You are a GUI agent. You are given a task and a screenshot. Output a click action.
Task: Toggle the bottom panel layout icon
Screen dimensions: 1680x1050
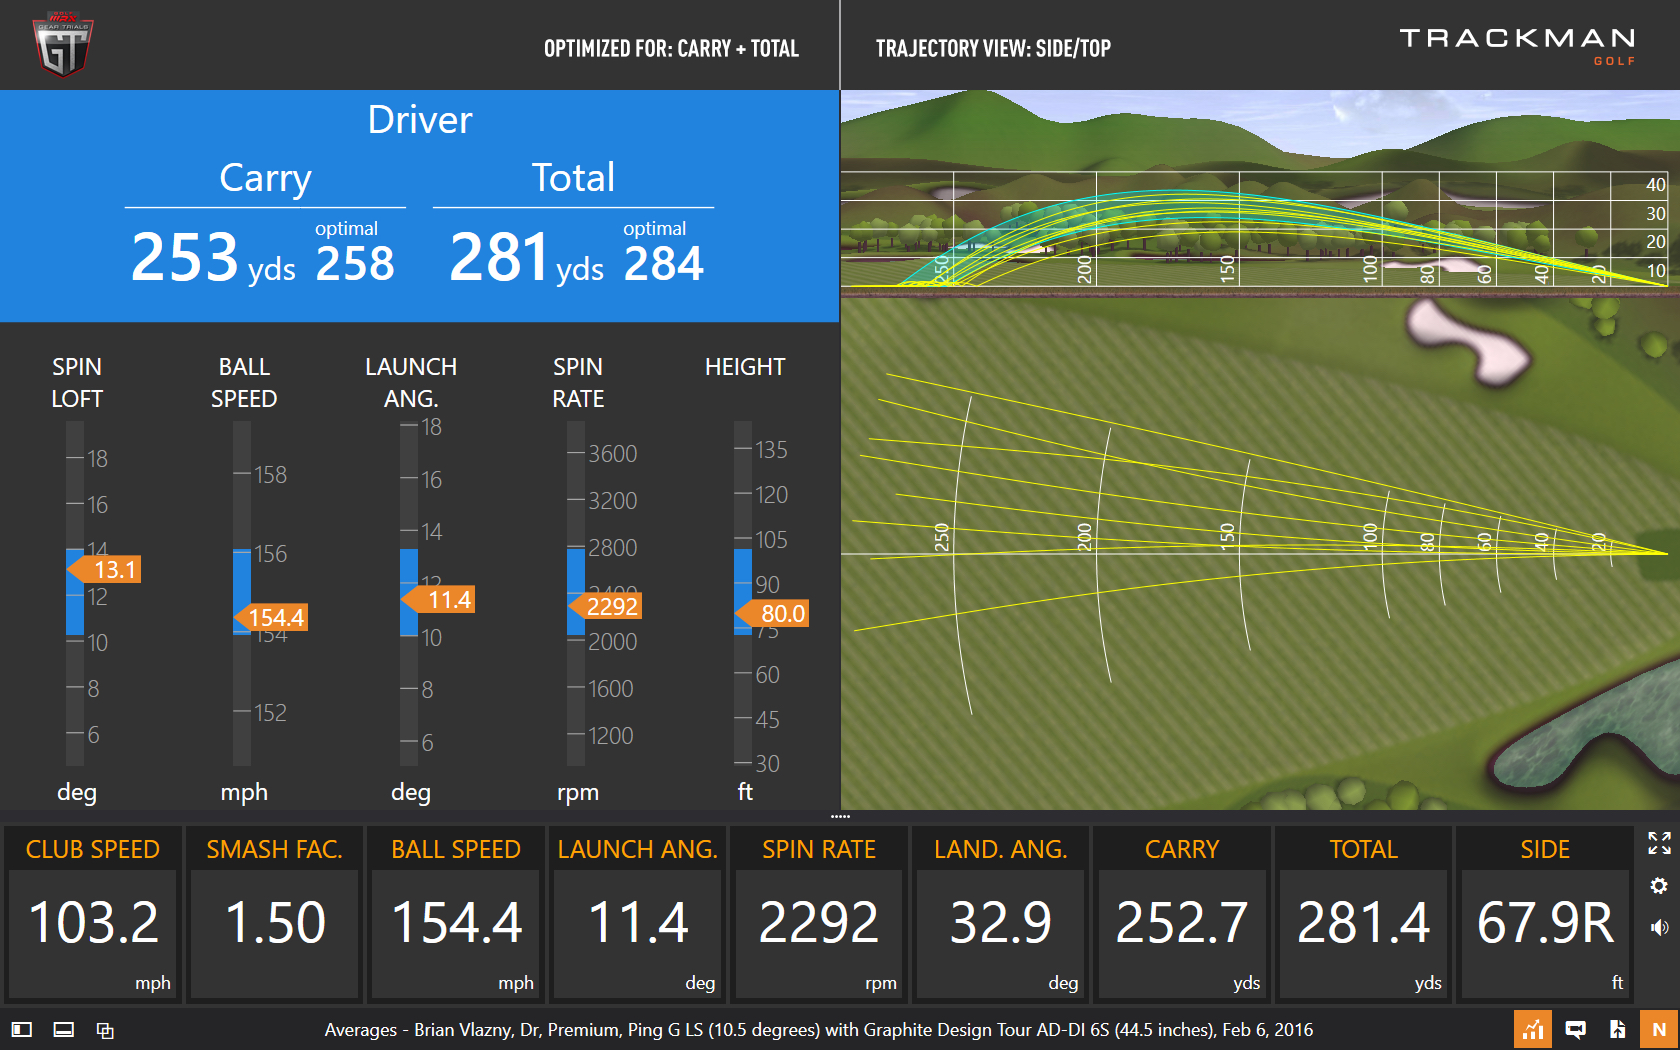pos(63,1029)
